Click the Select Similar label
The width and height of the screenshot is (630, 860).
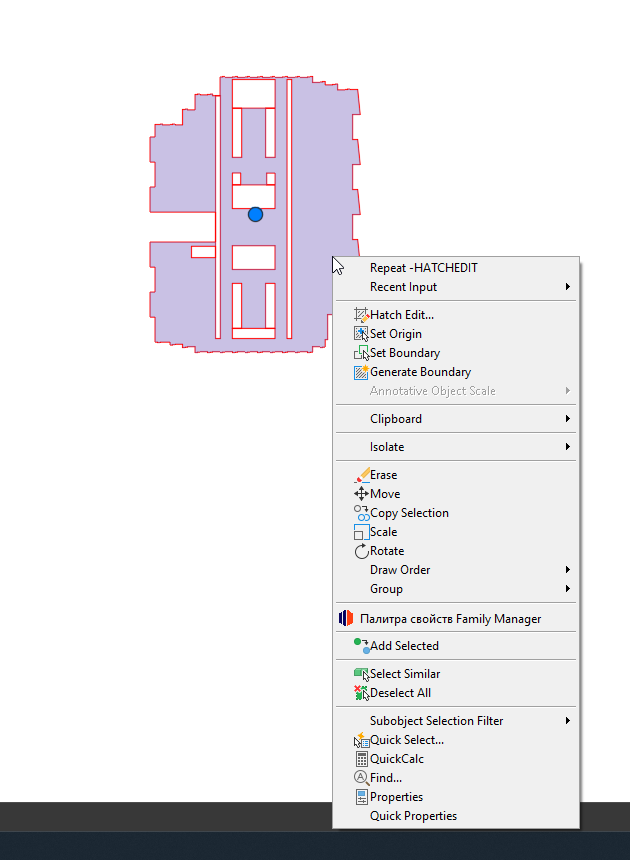click(x=405, y=674)
